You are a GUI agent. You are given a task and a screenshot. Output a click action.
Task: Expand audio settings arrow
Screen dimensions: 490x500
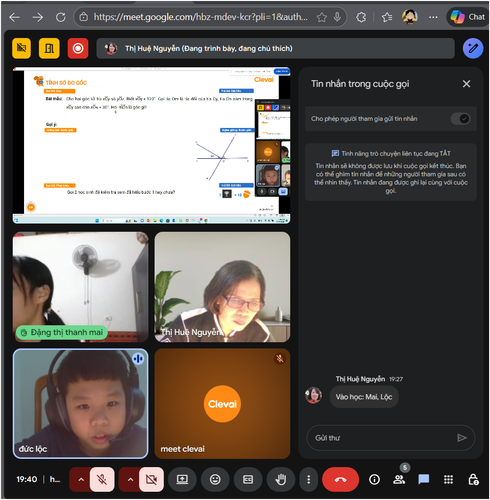point(81,479)
